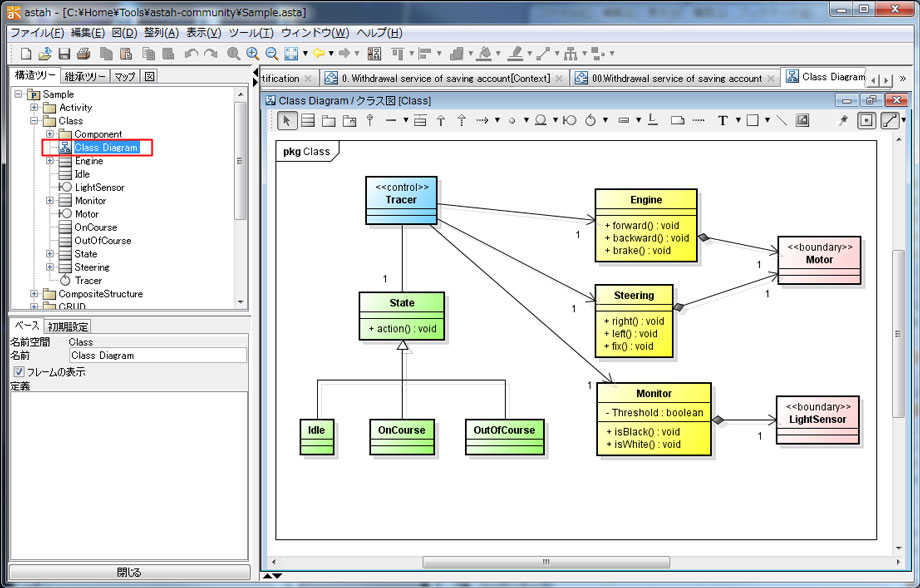
Task: Collapse the Sample project root node
Action: tap(19, 94)
